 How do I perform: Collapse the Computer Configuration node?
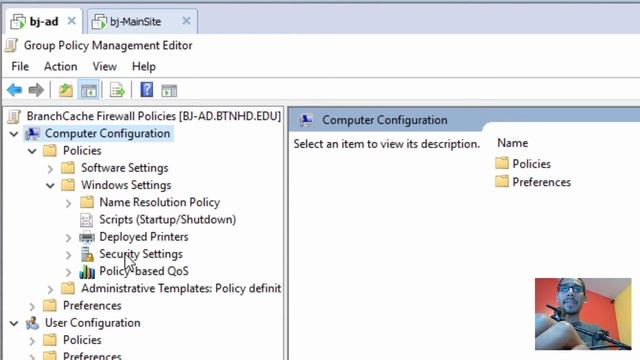point(14,134)
